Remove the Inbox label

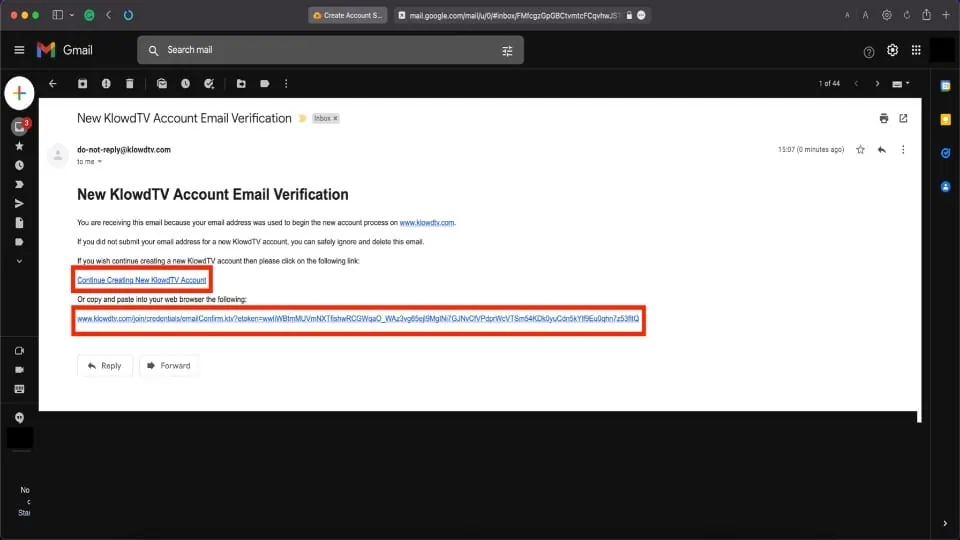[x=336, y=119]
